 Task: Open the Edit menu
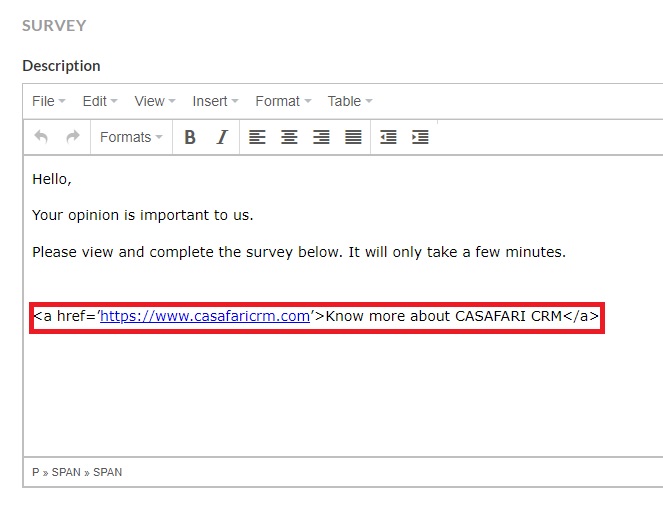pyautogui.click(x=100, y=101)
